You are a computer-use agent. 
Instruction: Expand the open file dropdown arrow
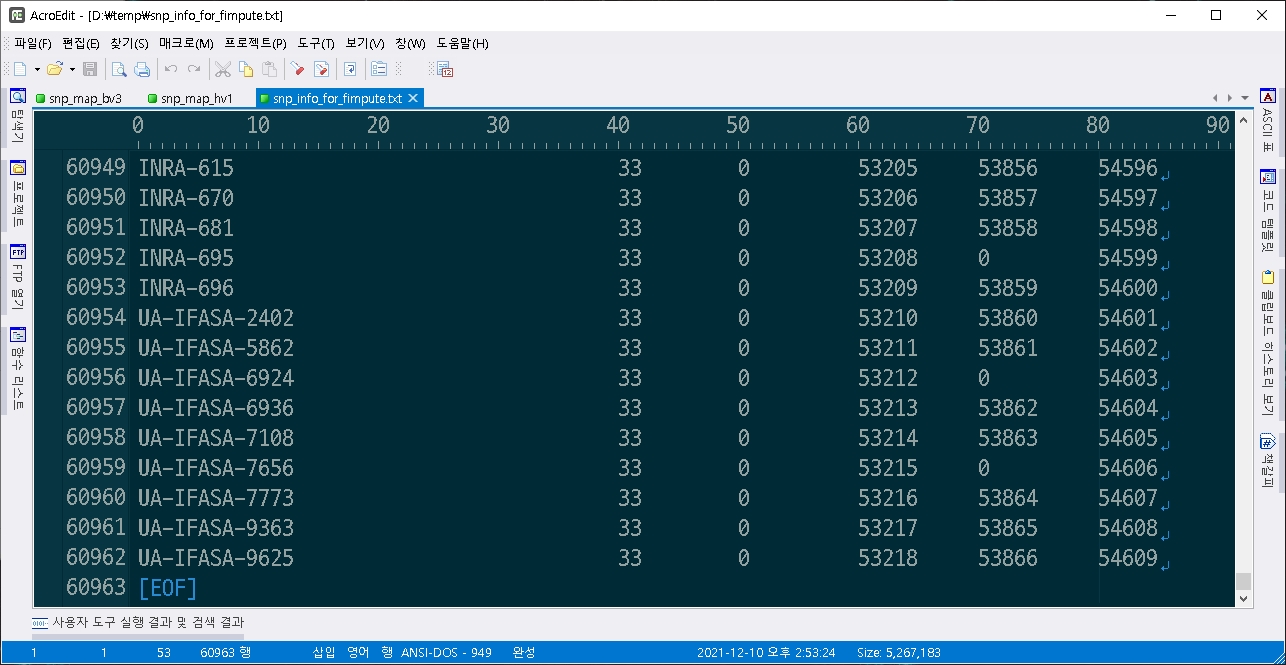point(72,69)
